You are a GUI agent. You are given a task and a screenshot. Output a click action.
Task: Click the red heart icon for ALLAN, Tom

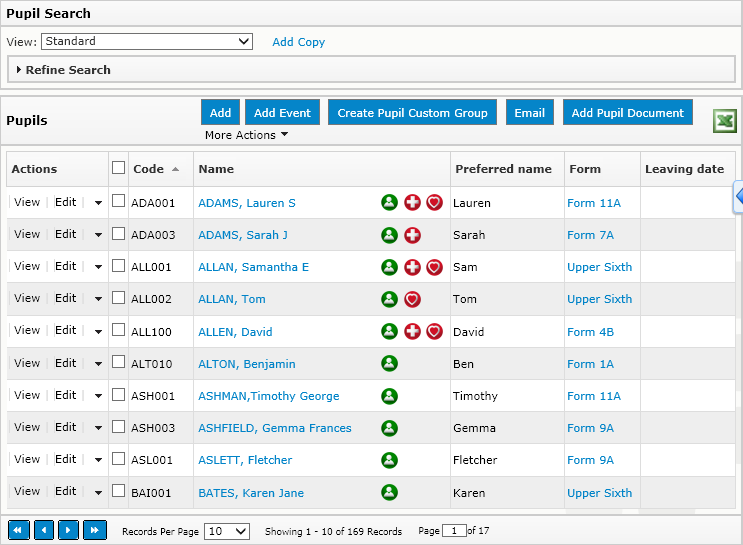pos(412,299)
